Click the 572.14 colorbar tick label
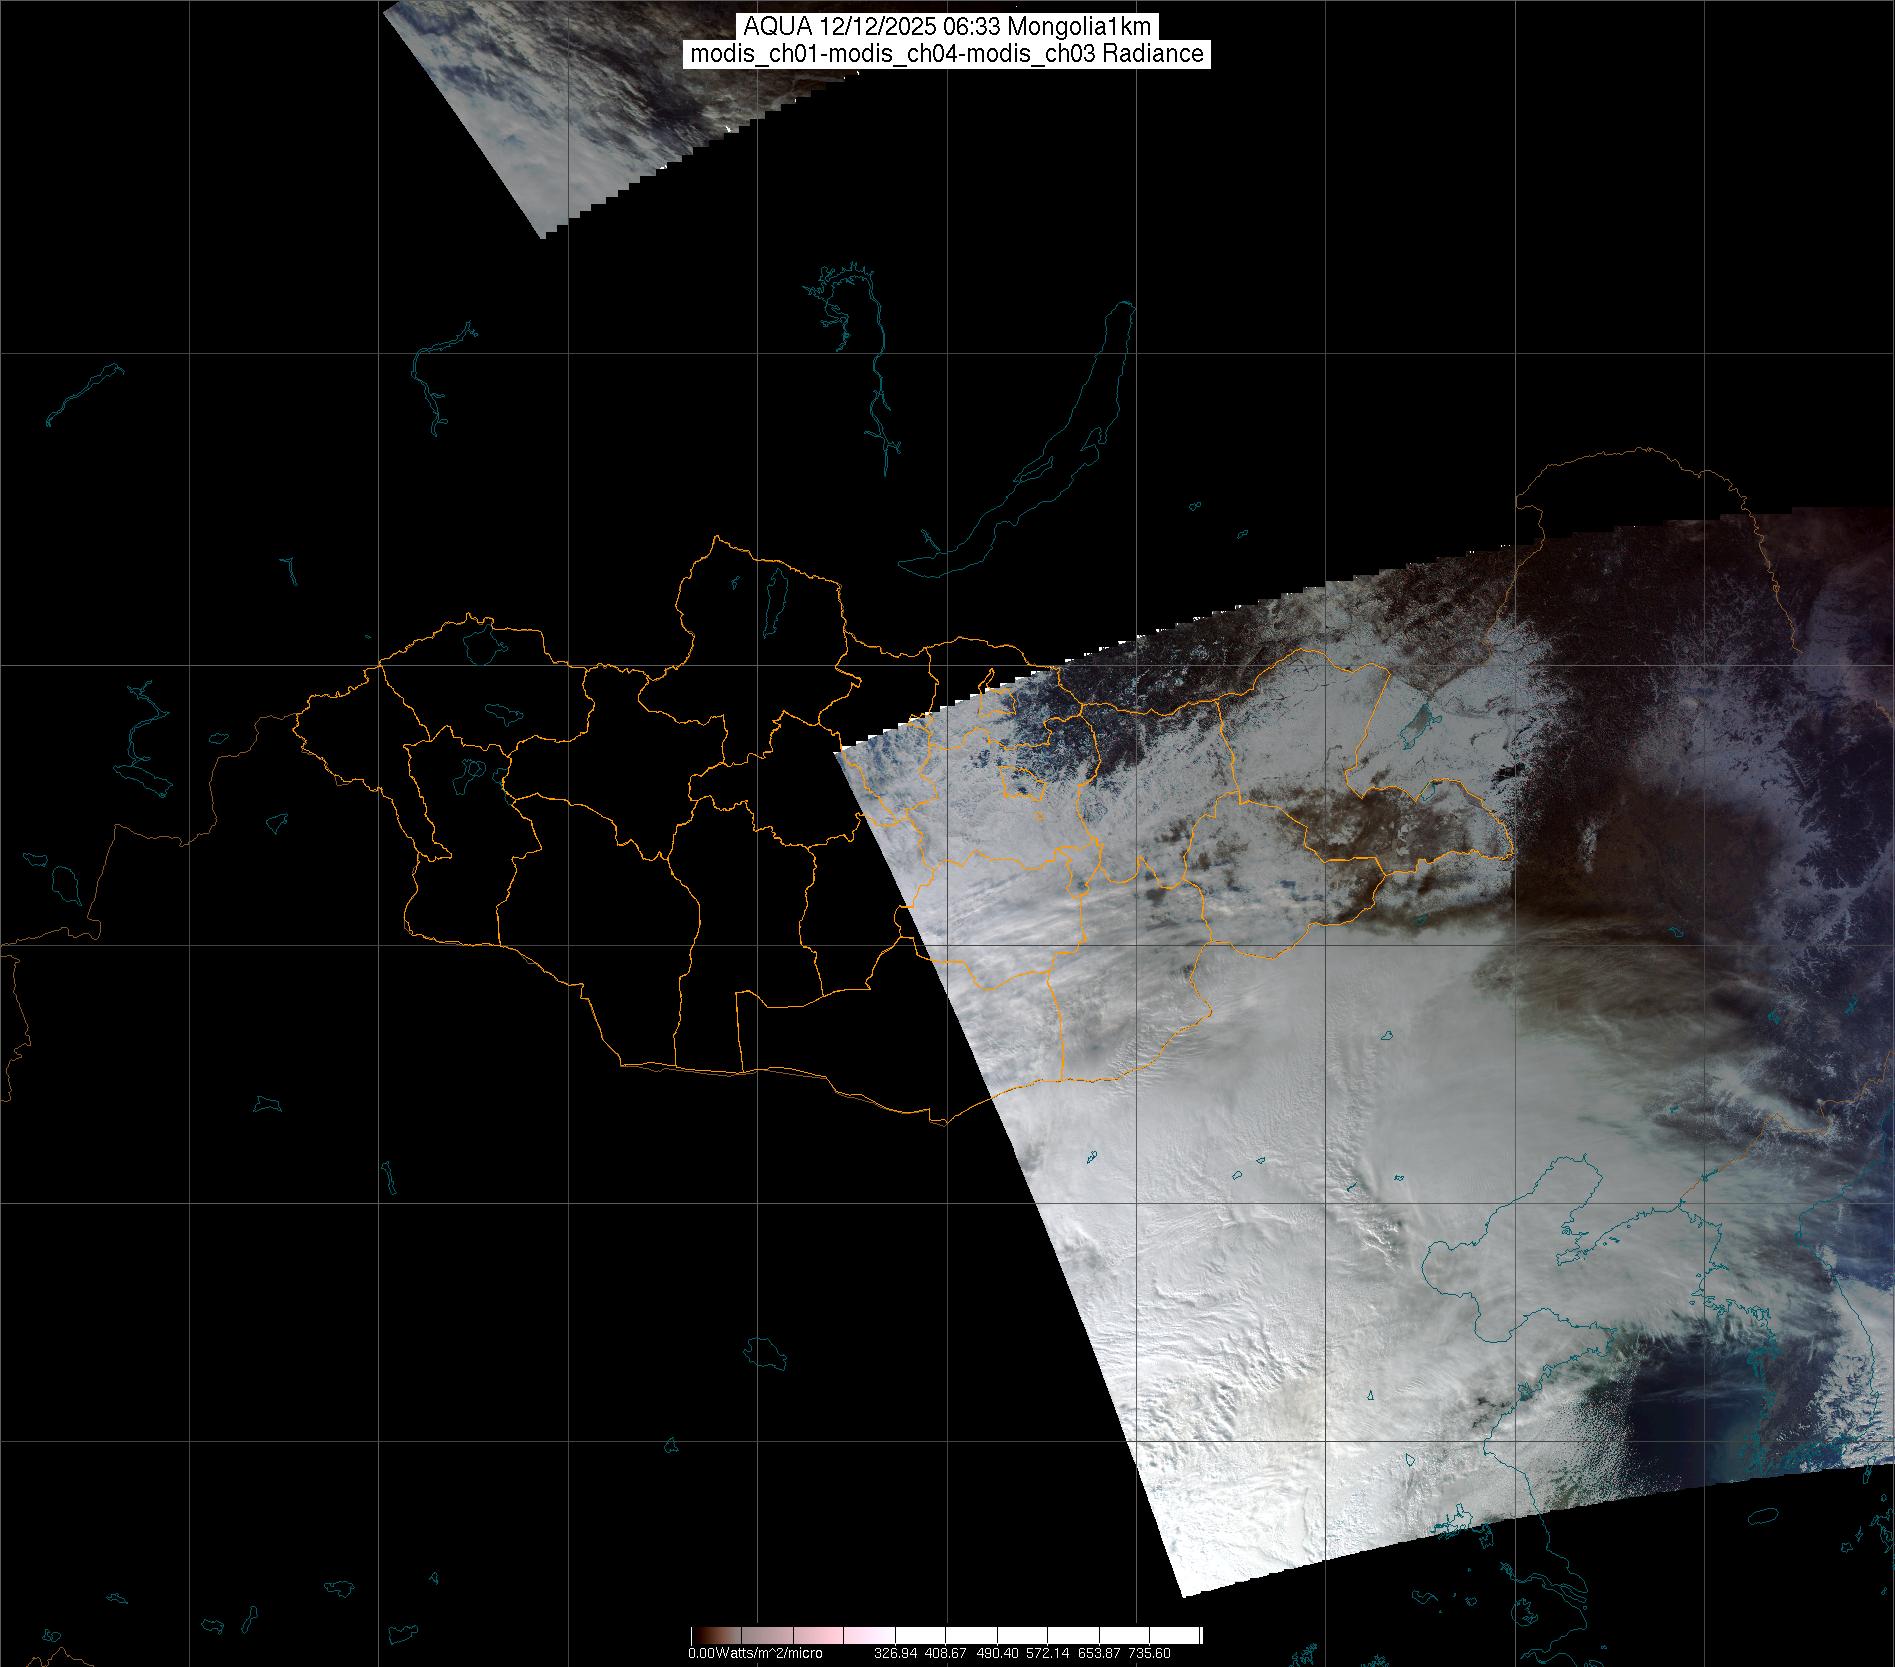The image size is (1895, 1667). [1048, 1654]
